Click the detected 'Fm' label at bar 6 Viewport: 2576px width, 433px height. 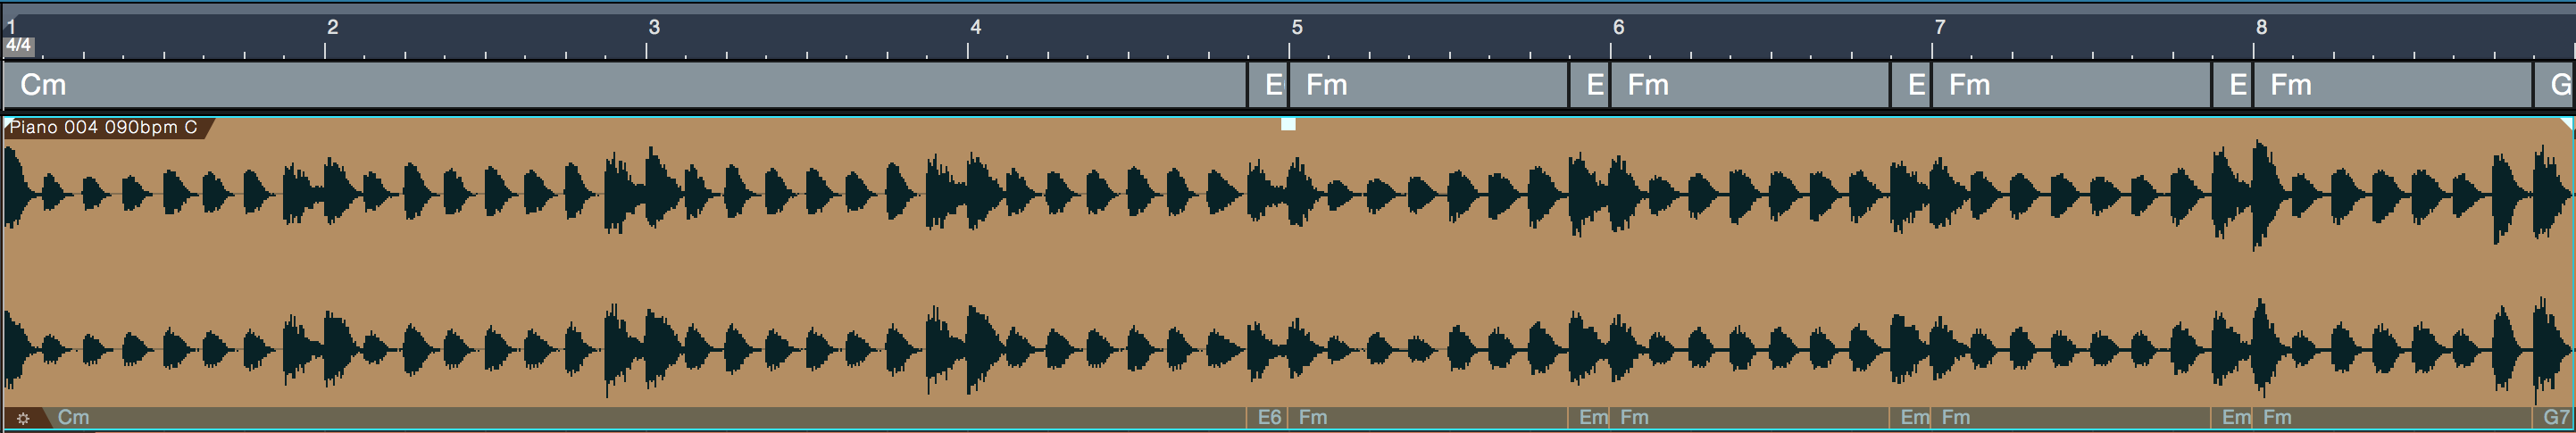tap(1634, 417)
